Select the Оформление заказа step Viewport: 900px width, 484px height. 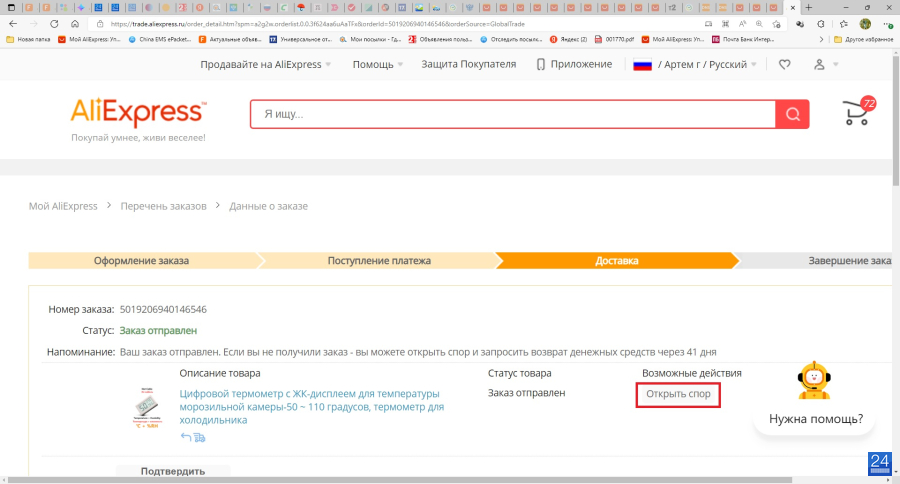(141, 261)
